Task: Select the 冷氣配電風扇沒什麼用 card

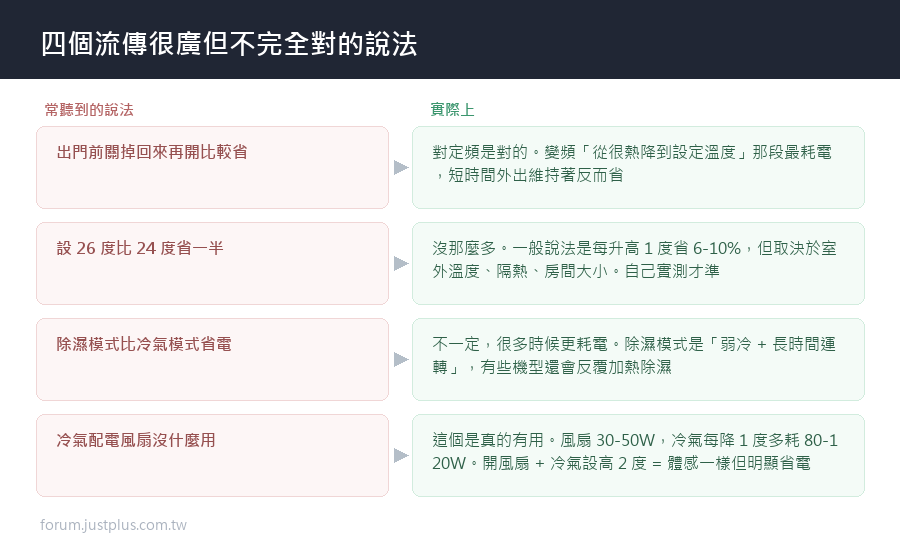Action: (212, 455)
